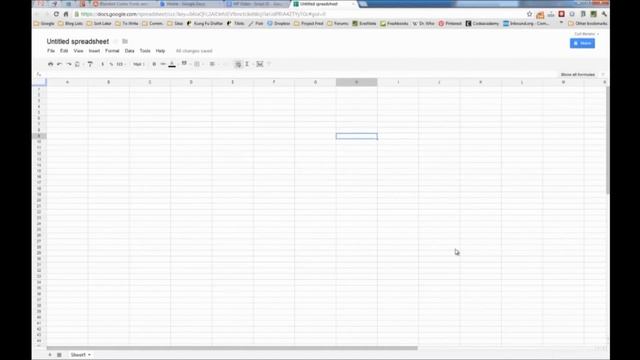
Task: Open the Codecademy bookmark
Action: point(482,24)
